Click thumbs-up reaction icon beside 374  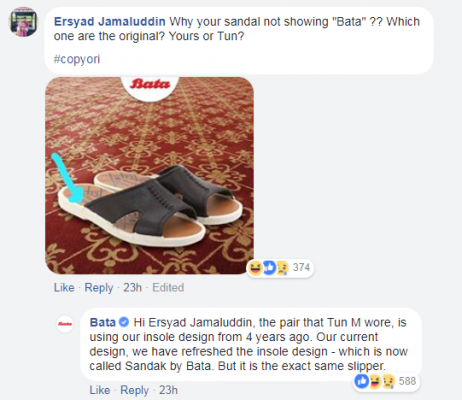pos(269,267)
